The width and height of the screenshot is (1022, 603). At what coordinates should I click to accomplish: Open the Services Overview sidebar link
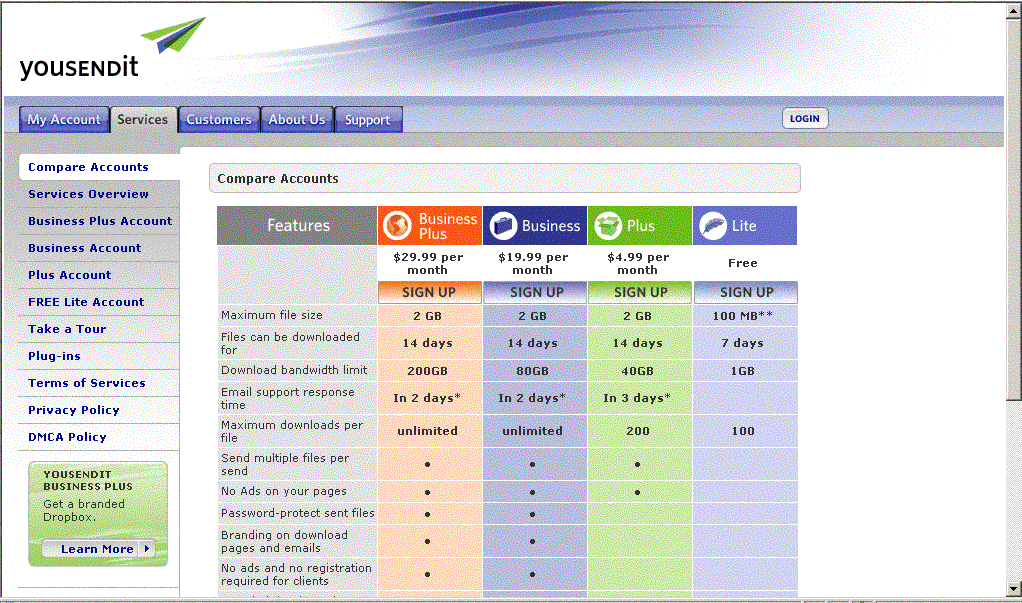coord(88,194)
